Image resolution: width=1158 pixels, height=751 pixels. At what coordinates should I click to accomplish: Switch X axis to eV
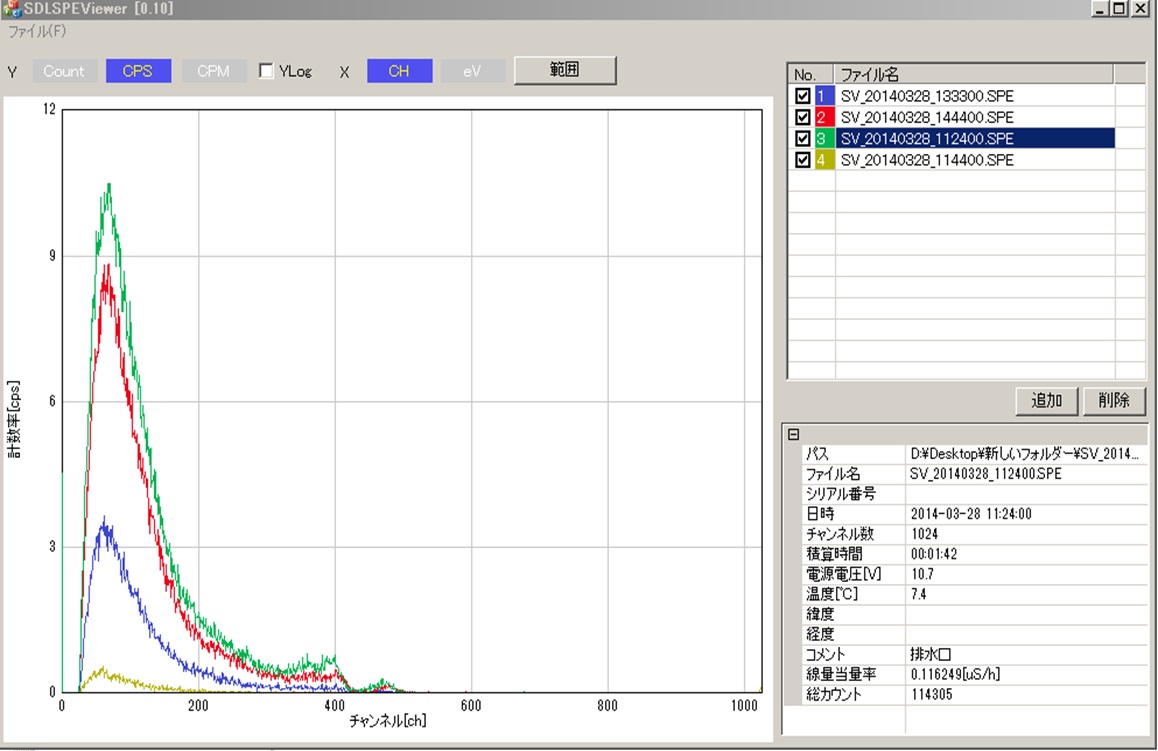pos(472,71)
